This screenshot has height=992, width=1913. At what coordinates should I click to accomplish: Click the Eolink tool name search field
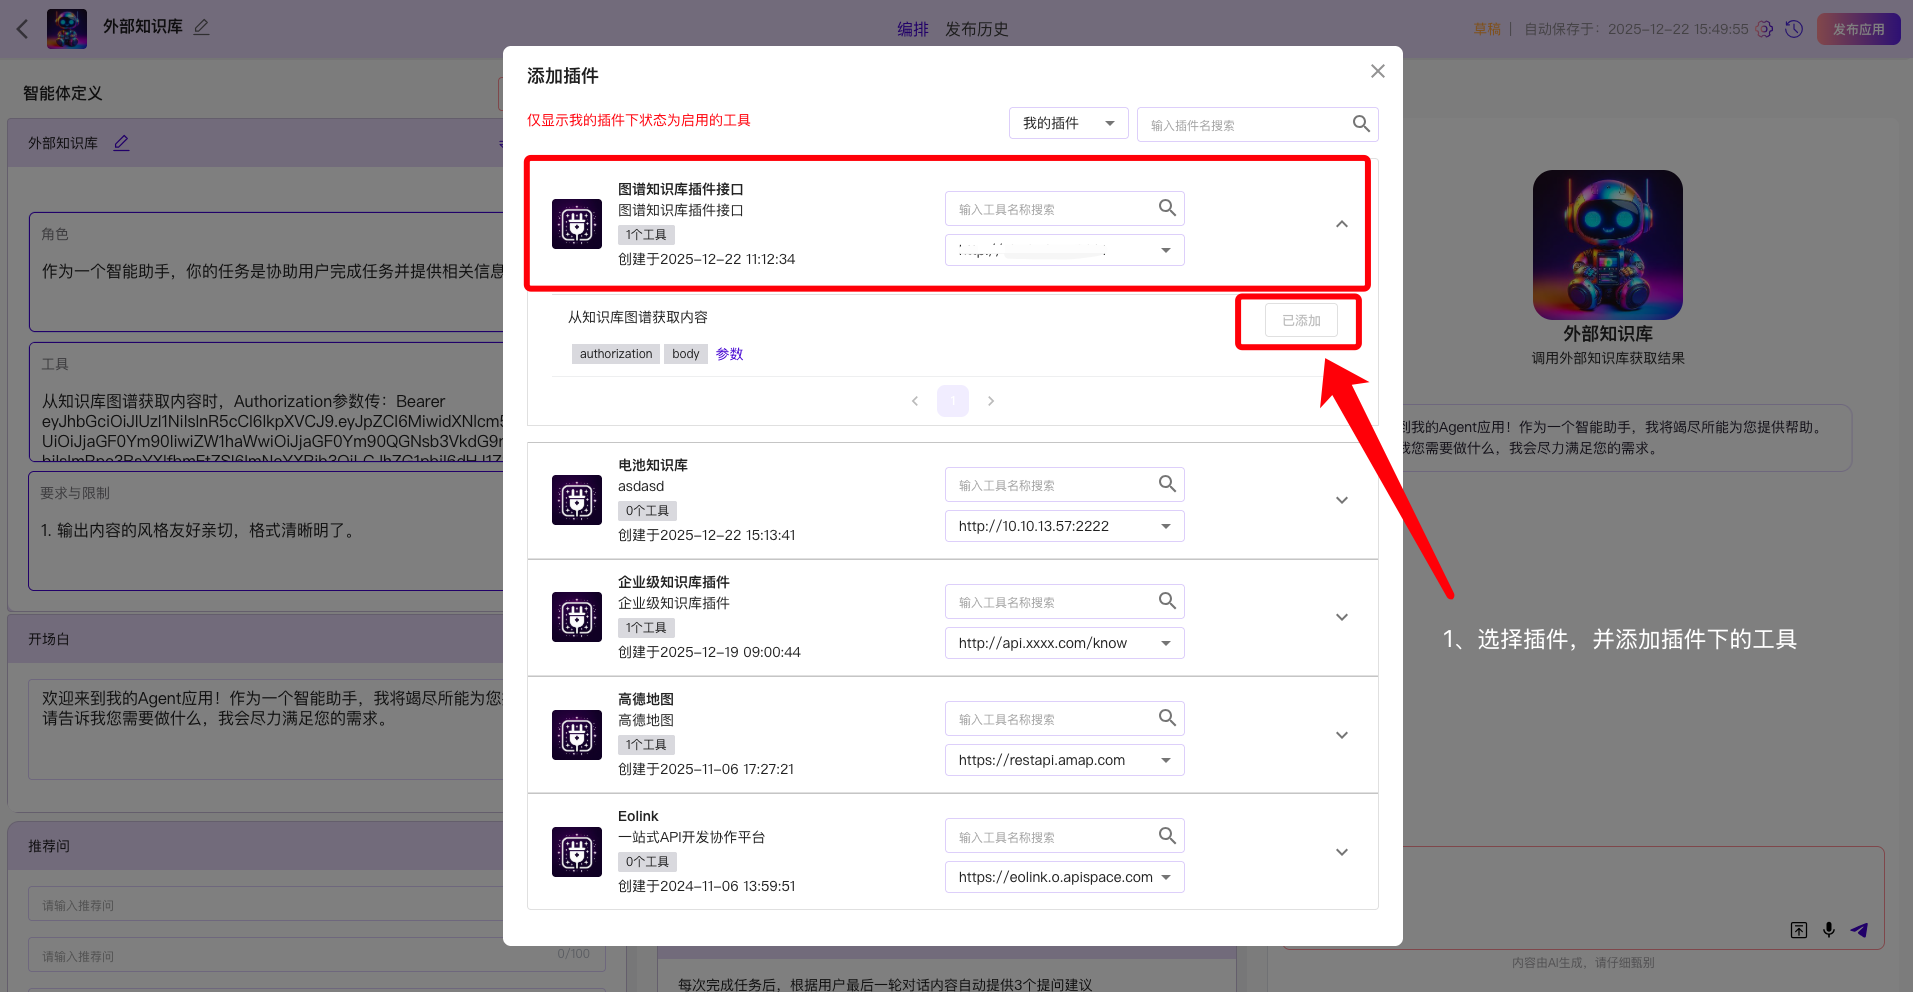click(1050, 837)
